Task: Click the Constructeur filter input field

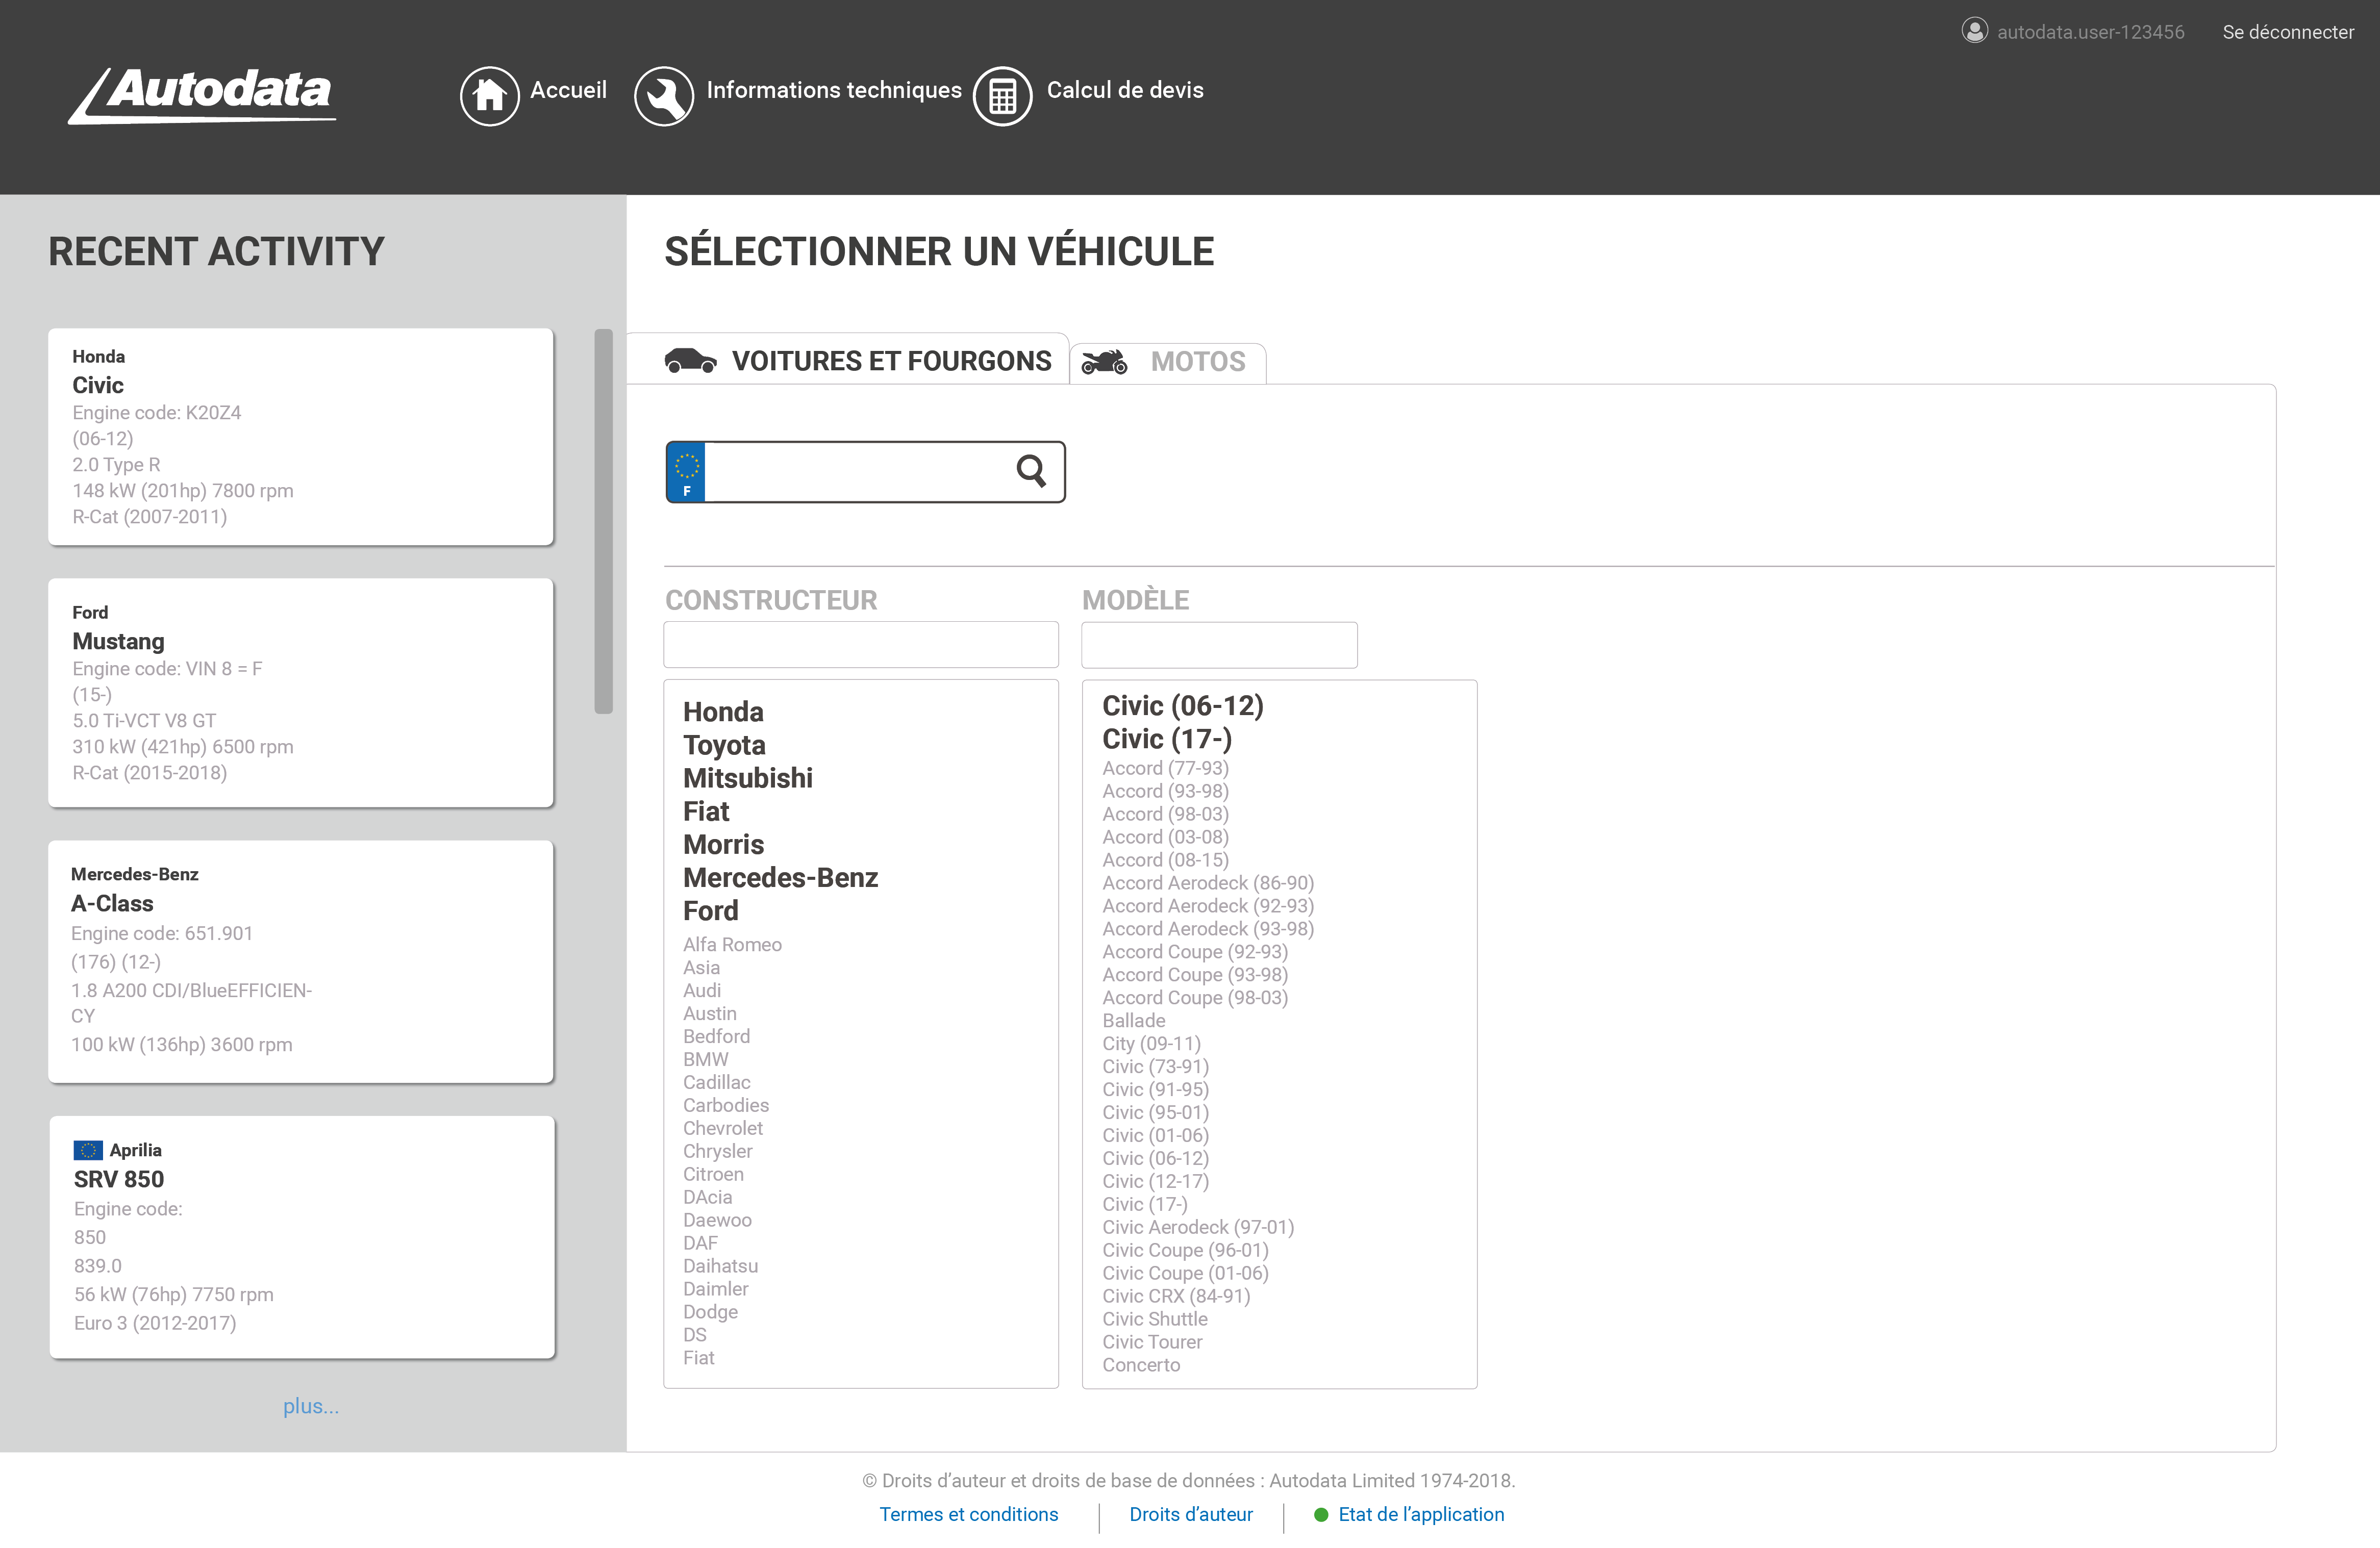Action: tap(861, 644)
